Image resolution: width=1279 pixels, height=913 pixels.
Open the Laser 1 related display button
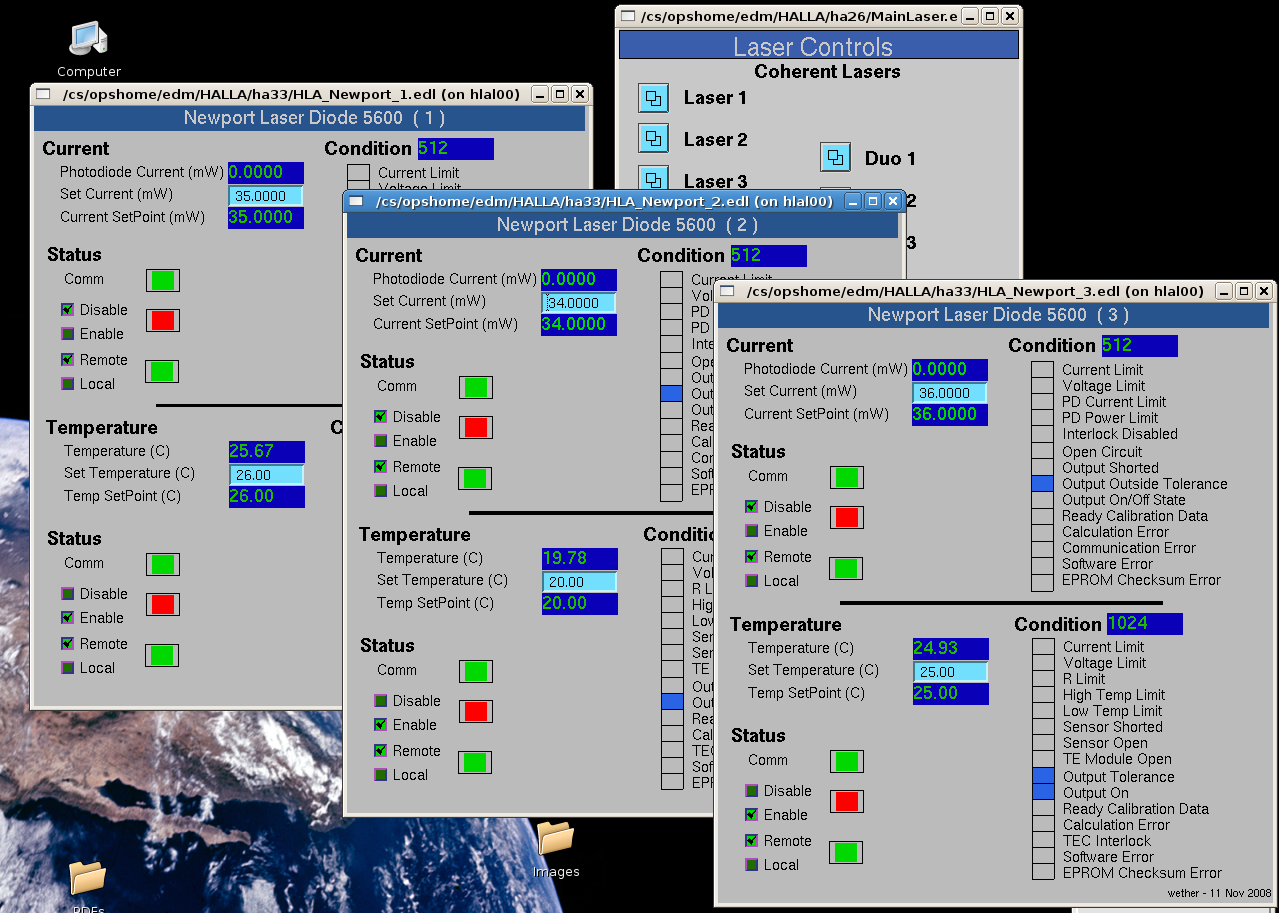click(653, 98)
